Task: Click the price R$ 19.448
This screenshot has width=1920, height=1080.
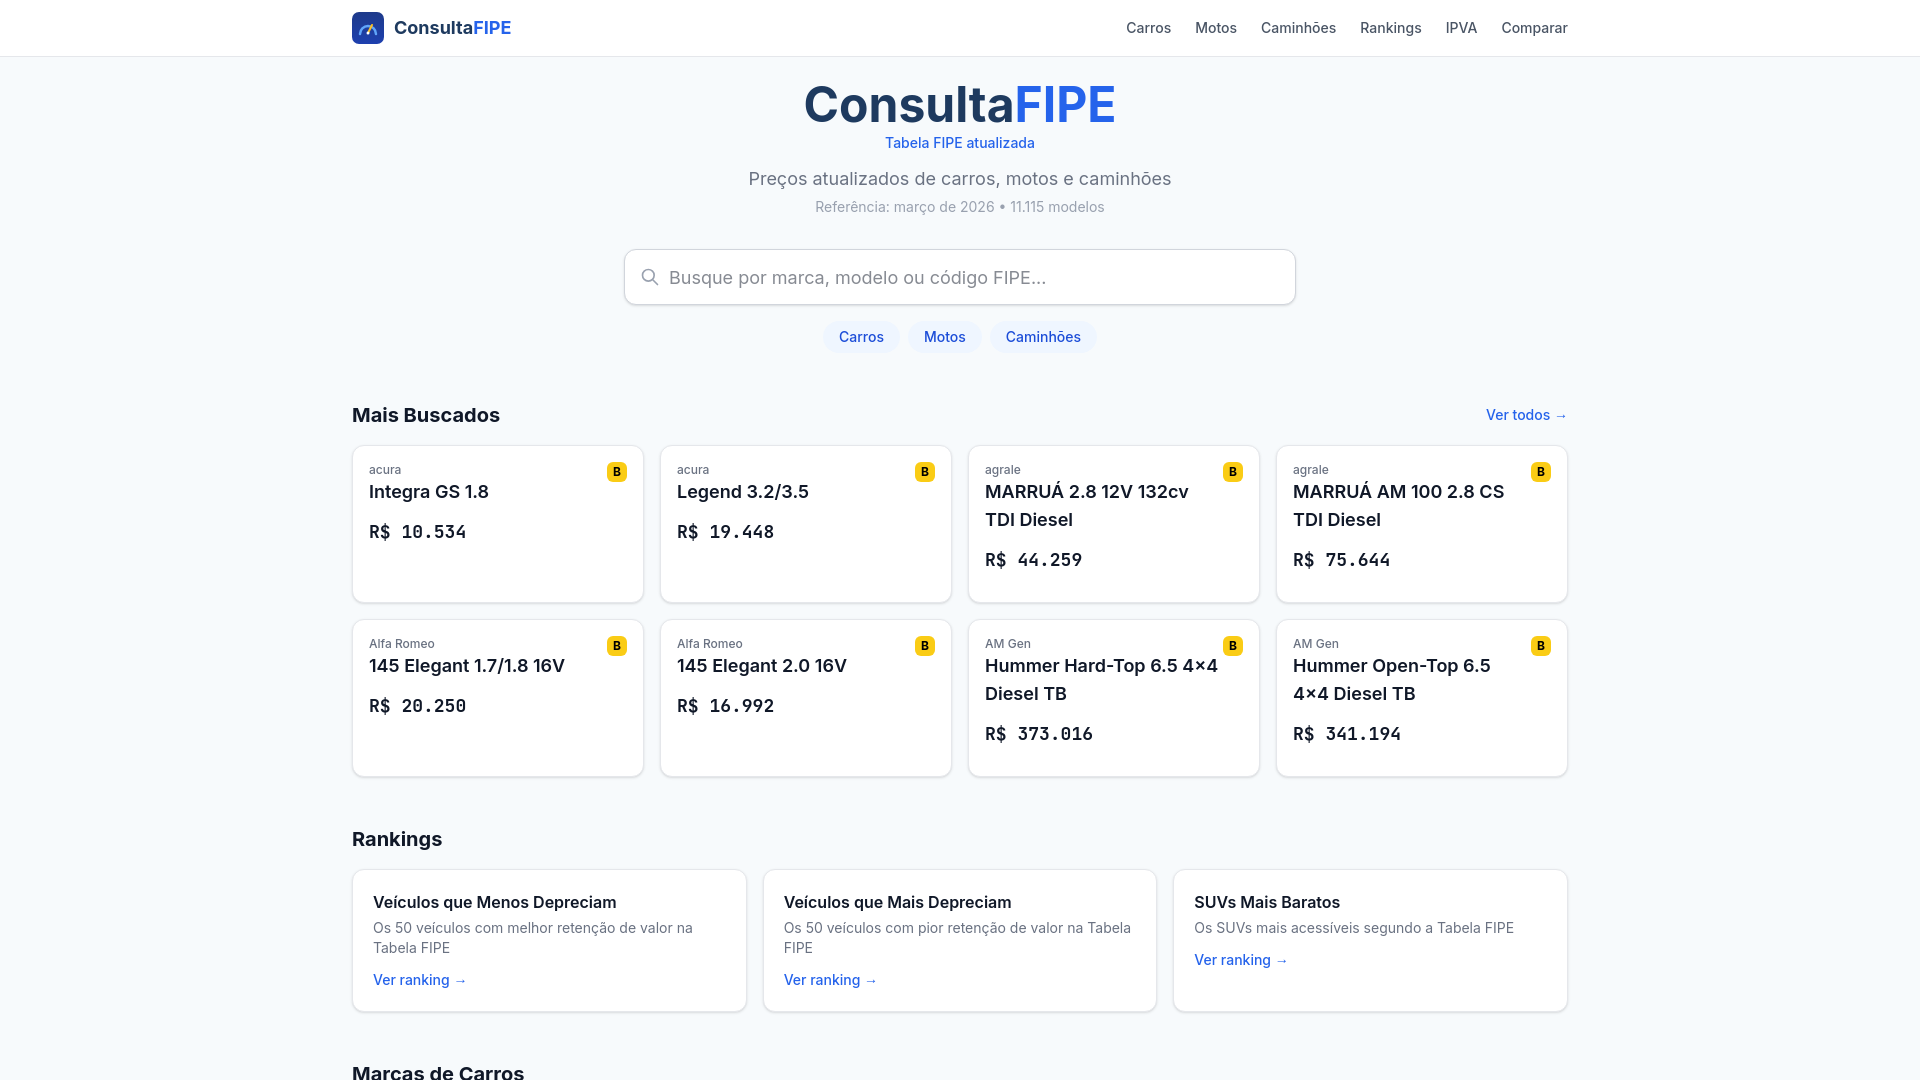Action: [x=725, y=532]
